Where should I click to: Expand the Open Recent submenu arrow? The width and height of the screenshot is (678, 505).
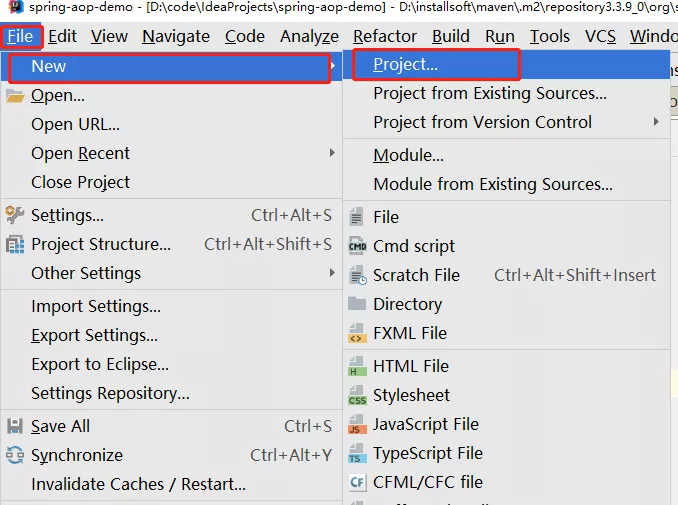(332, 153)
